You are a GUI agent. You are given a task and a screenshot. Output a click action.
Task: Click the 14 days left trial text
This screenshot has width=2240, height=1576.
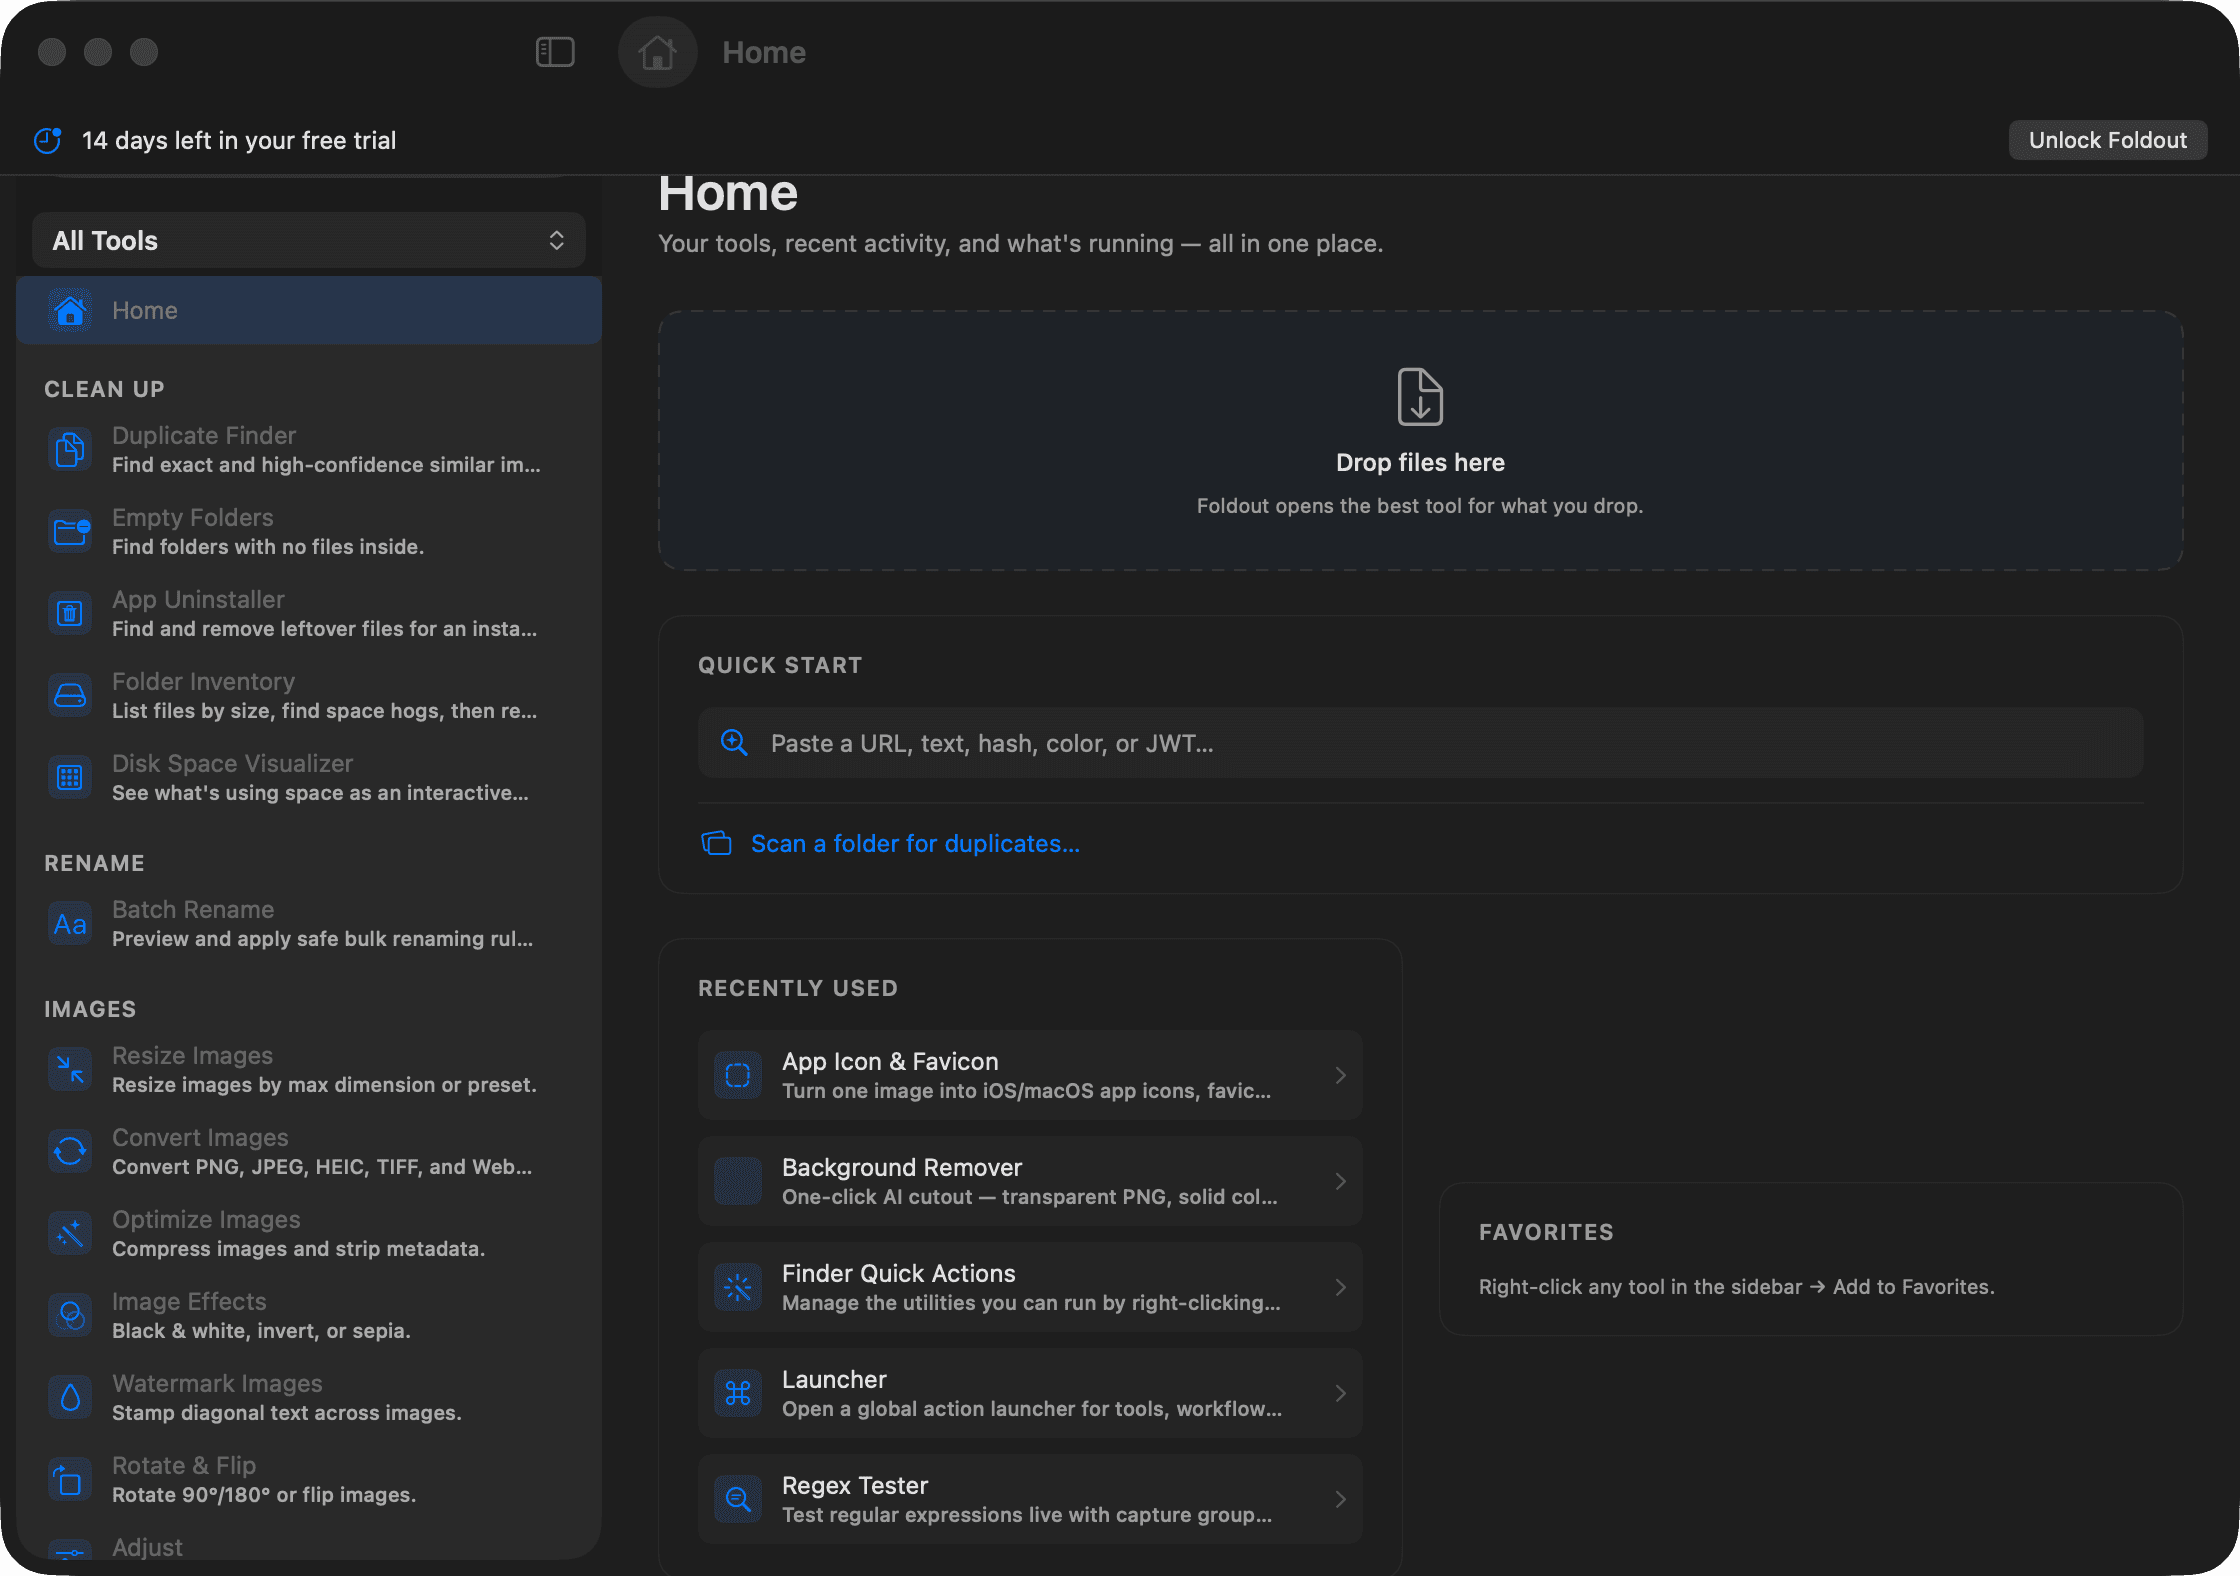(239, 140)
